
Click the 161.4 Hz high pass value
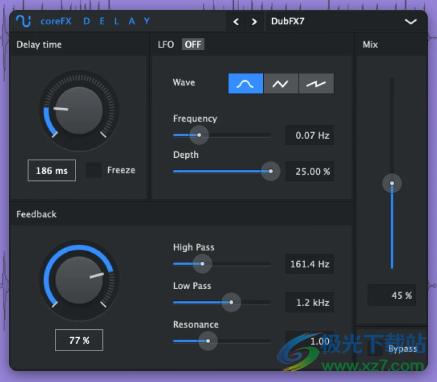click(310, 264)
